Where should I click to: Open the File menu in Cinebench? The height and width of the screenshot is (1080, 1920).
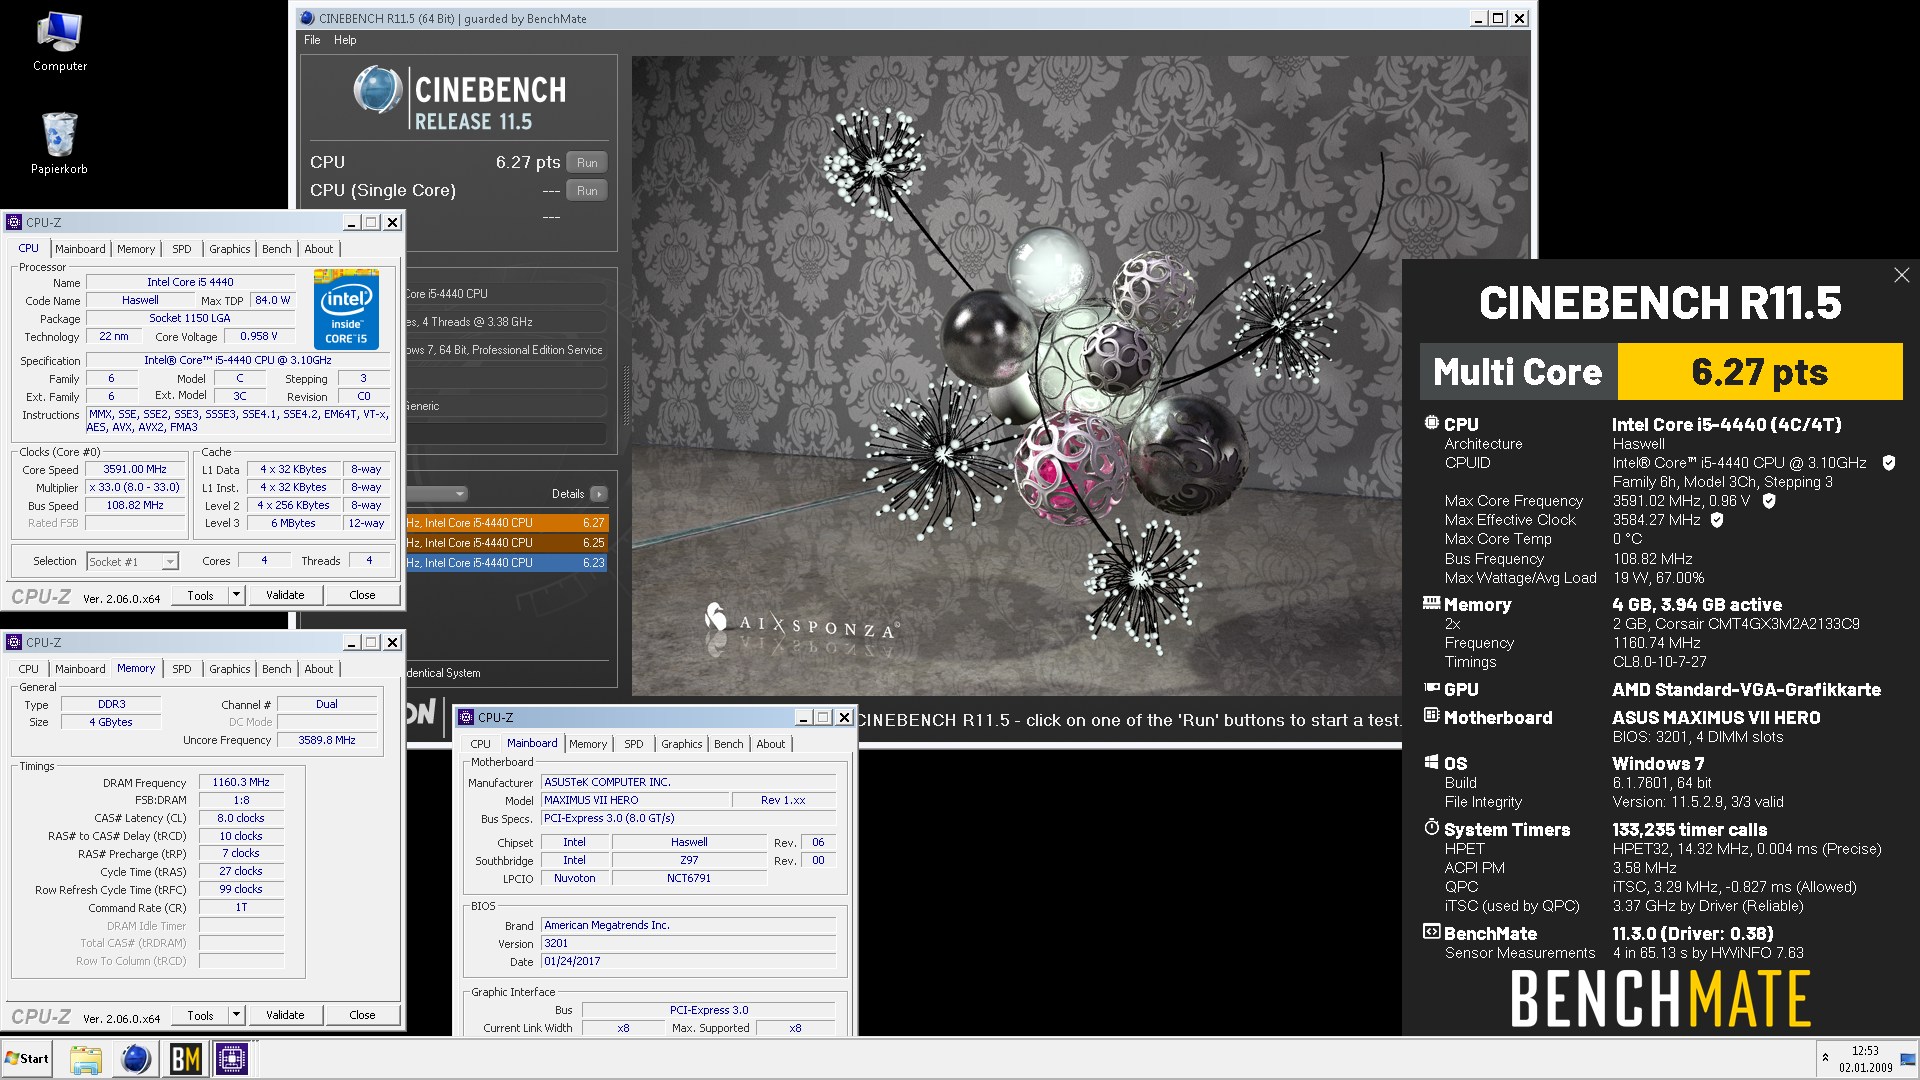[312, 40]
